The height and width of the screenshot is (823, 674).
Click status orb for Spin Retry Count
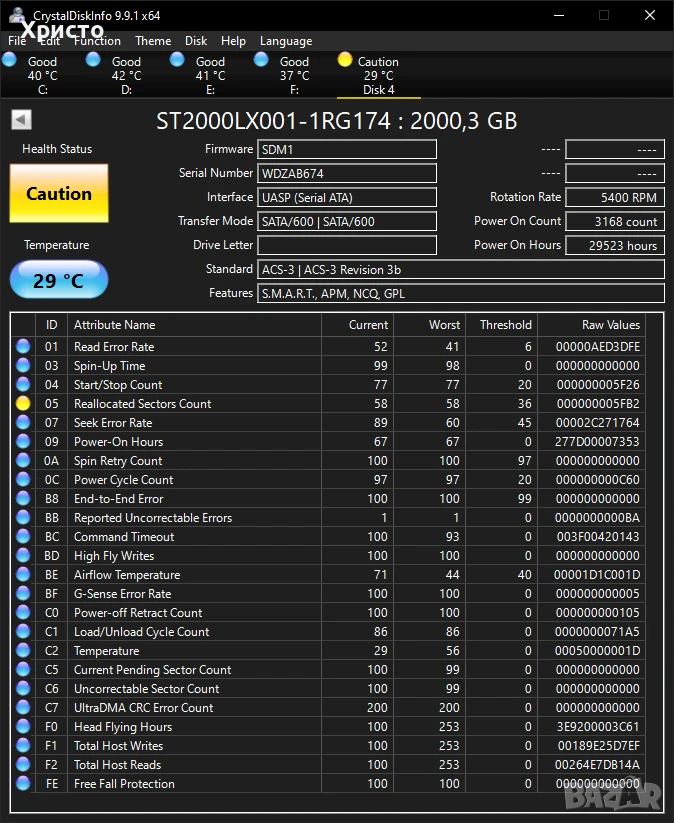click(x=23, y=460)
